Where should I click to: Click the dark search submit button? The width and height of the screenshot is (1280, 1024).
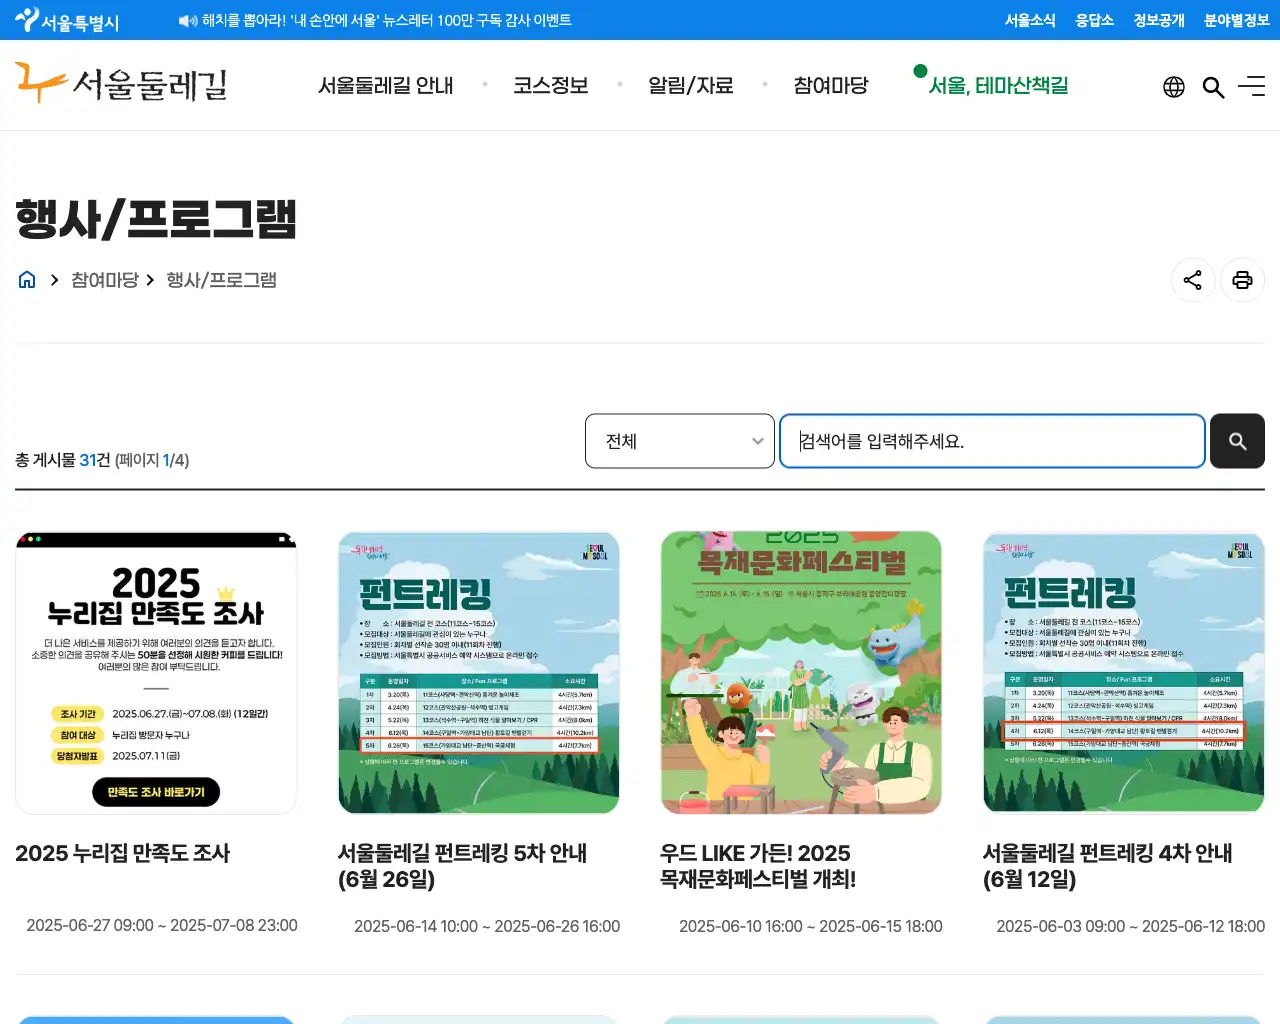(x=1237, y=441)
